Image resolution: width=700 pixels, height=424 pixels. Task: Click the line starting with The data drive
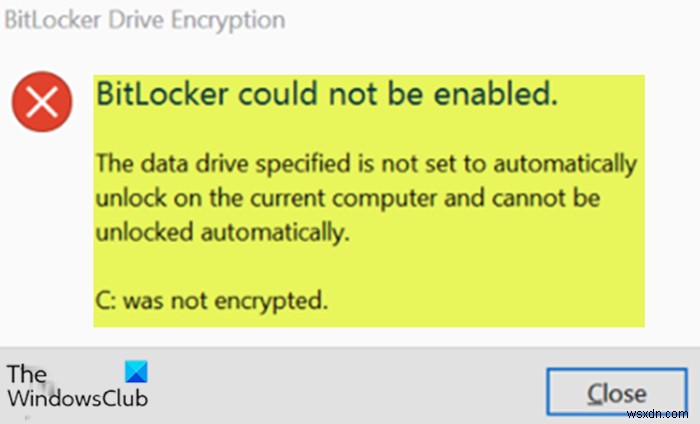pos(366,163)
